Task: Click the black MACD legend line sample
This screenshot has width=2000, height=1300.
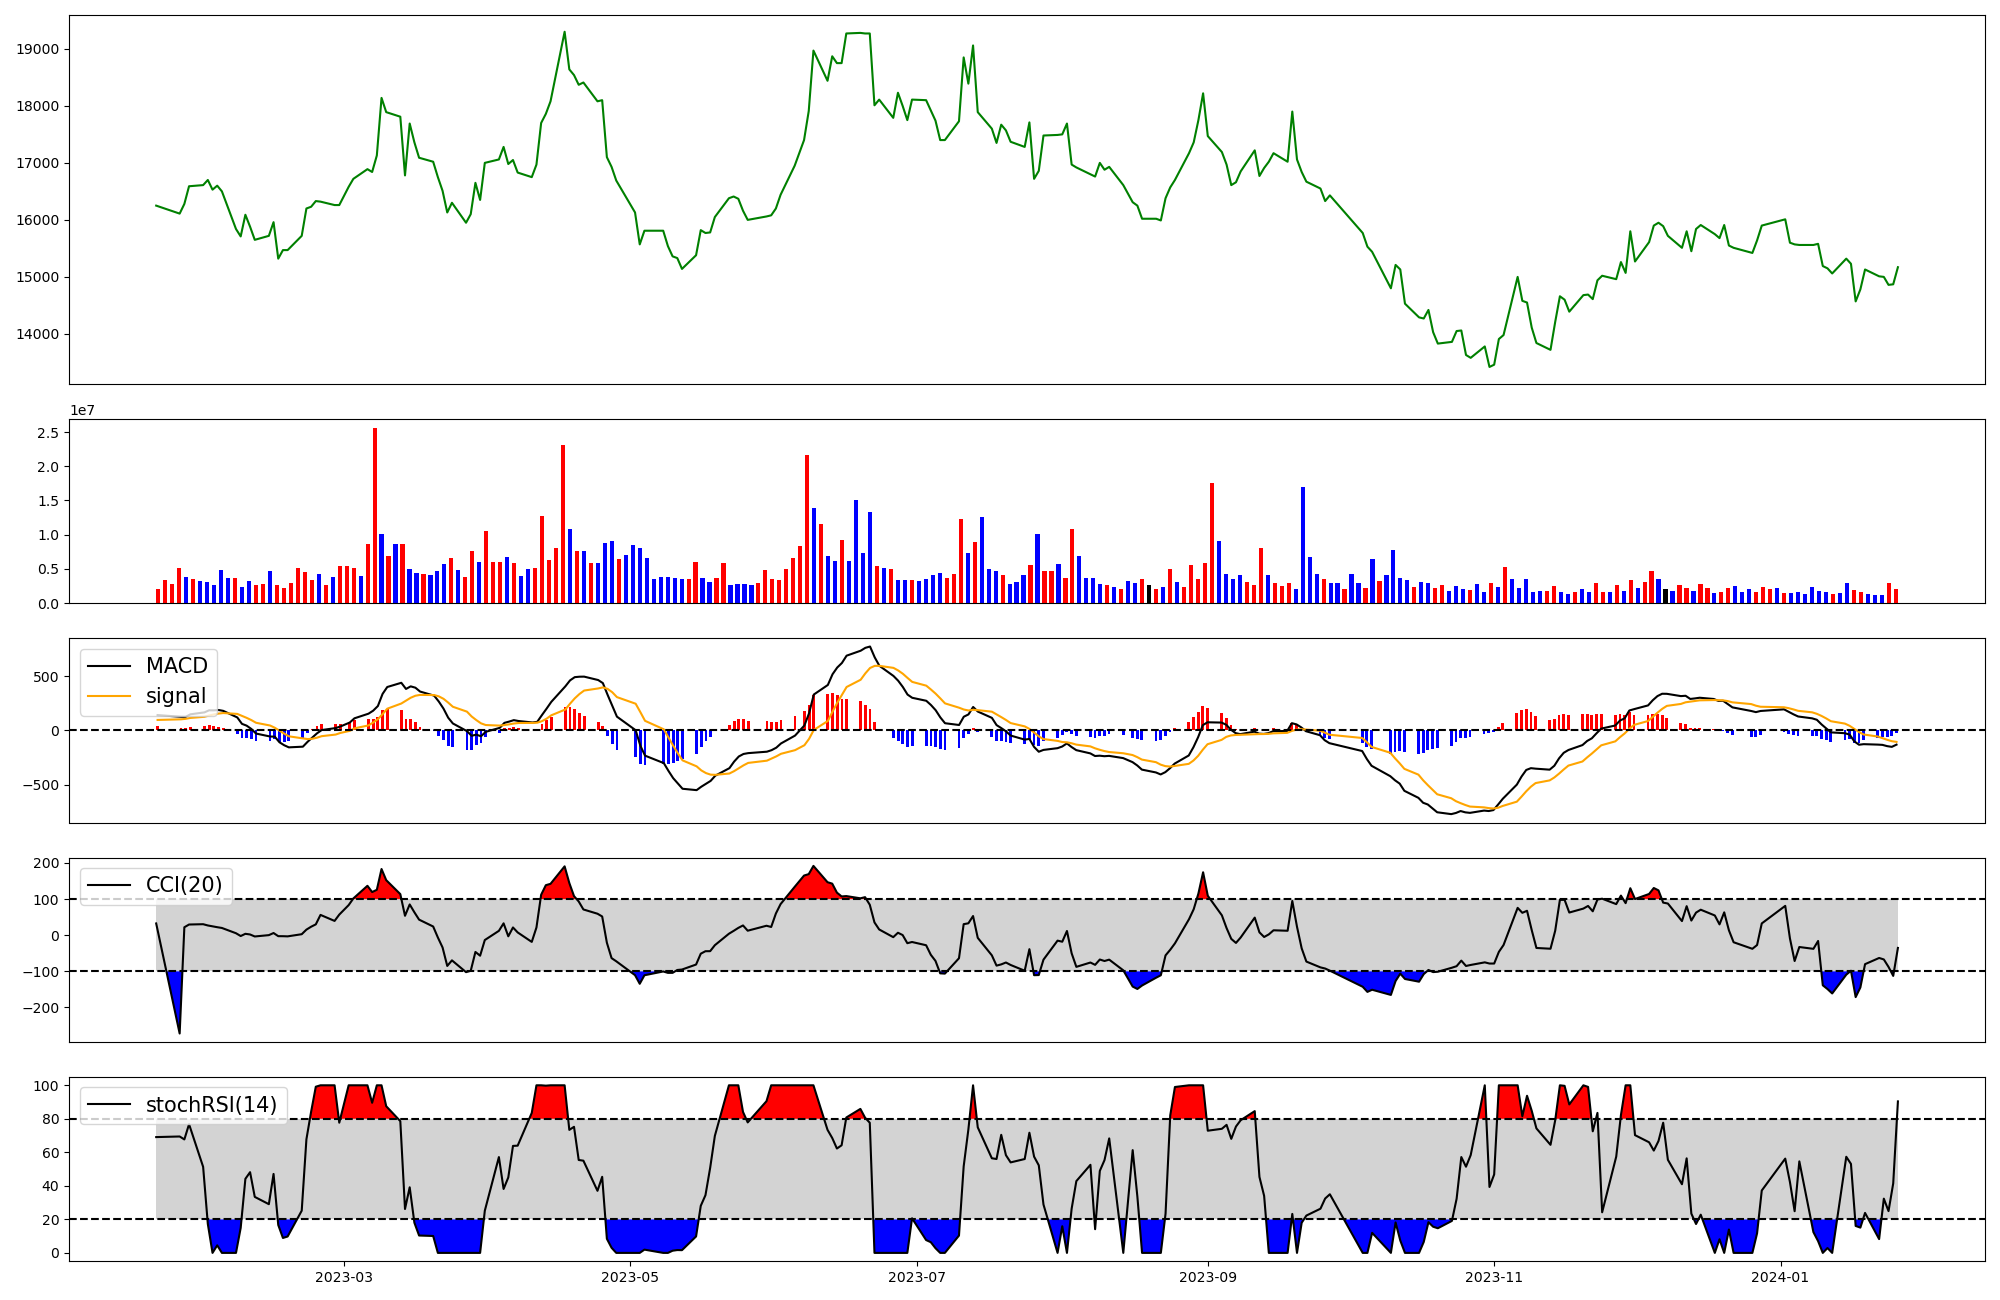Action: [x=109, y=666]
